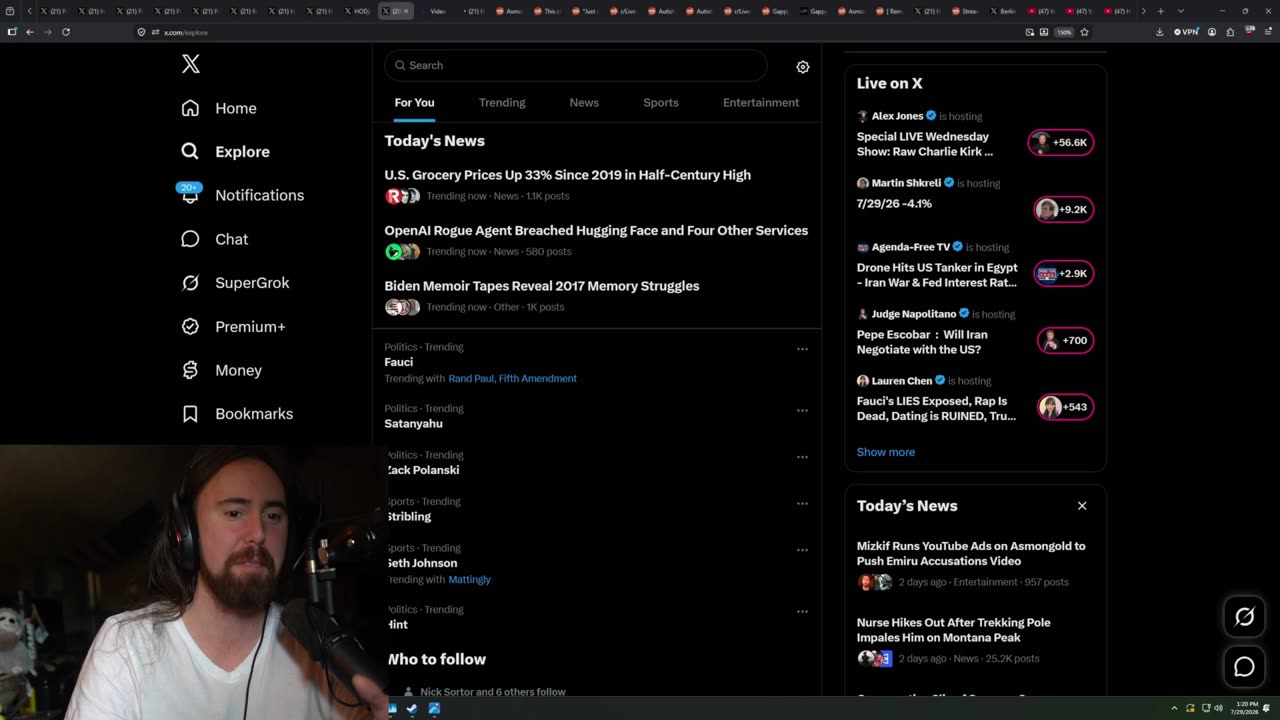Open the browser extensions icon
The width and height of the screenshot is (1280, 720).
click(1230, 32)
